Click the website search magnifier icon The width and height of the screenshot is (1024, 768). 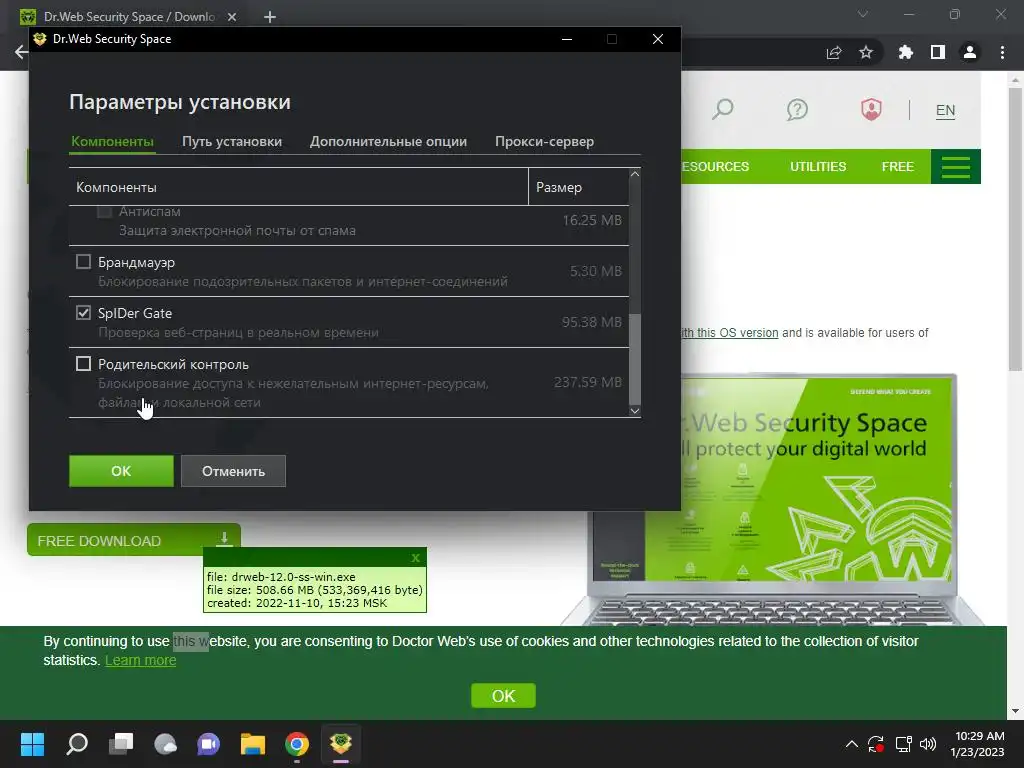(722, 109)
